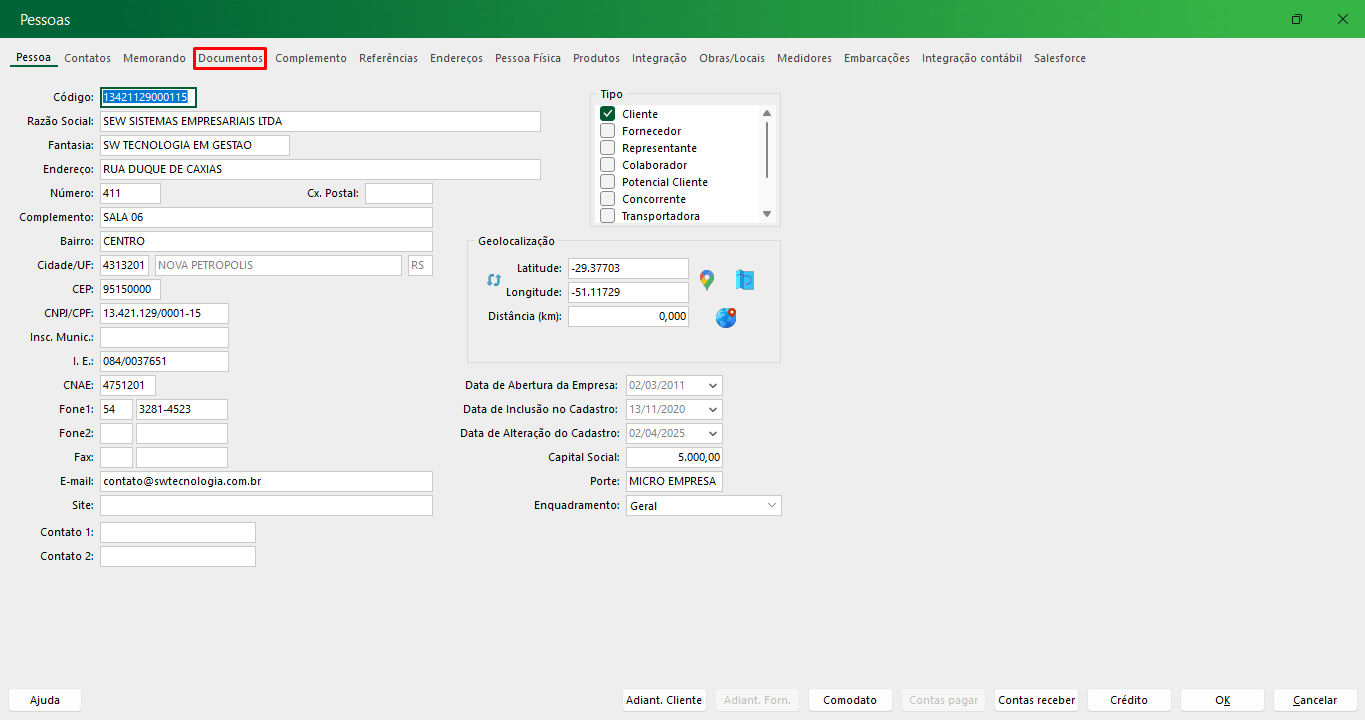Check the Colaborador type checkbox
This screenshot has height=720, width=1365.
607,165
